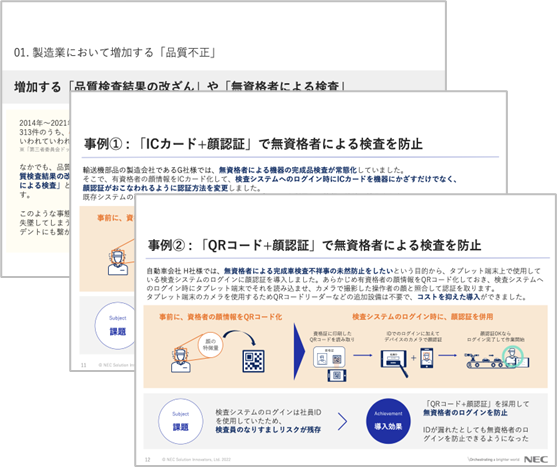Click the orange heading 事前に、資格者の顔情報をQRコード化
This screenshot has width=557, height=467.
point(221,317)
